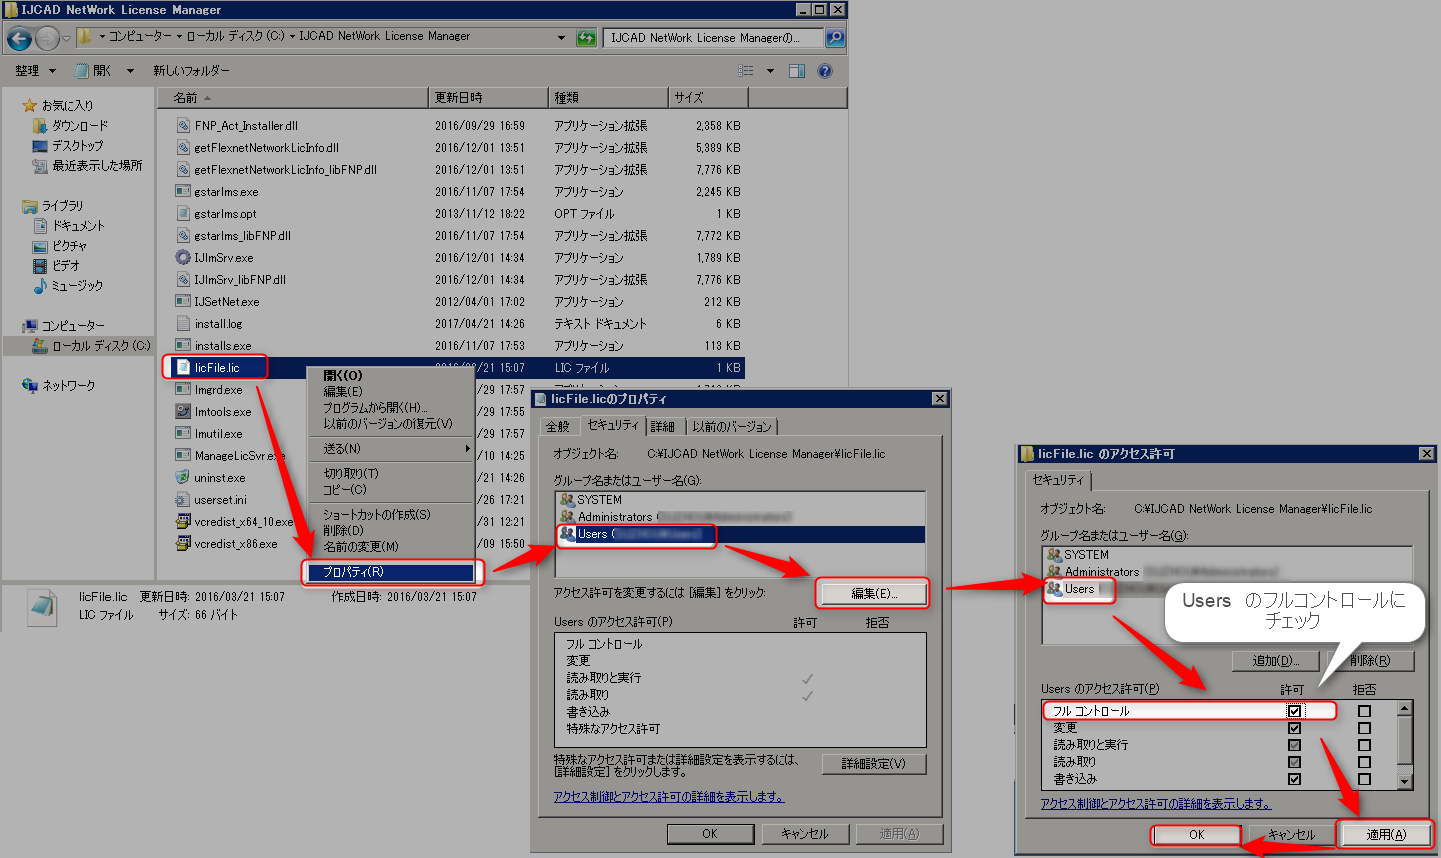Expand the address bar history dropdown
1441x858 pixels.
(x=561, y=38)
